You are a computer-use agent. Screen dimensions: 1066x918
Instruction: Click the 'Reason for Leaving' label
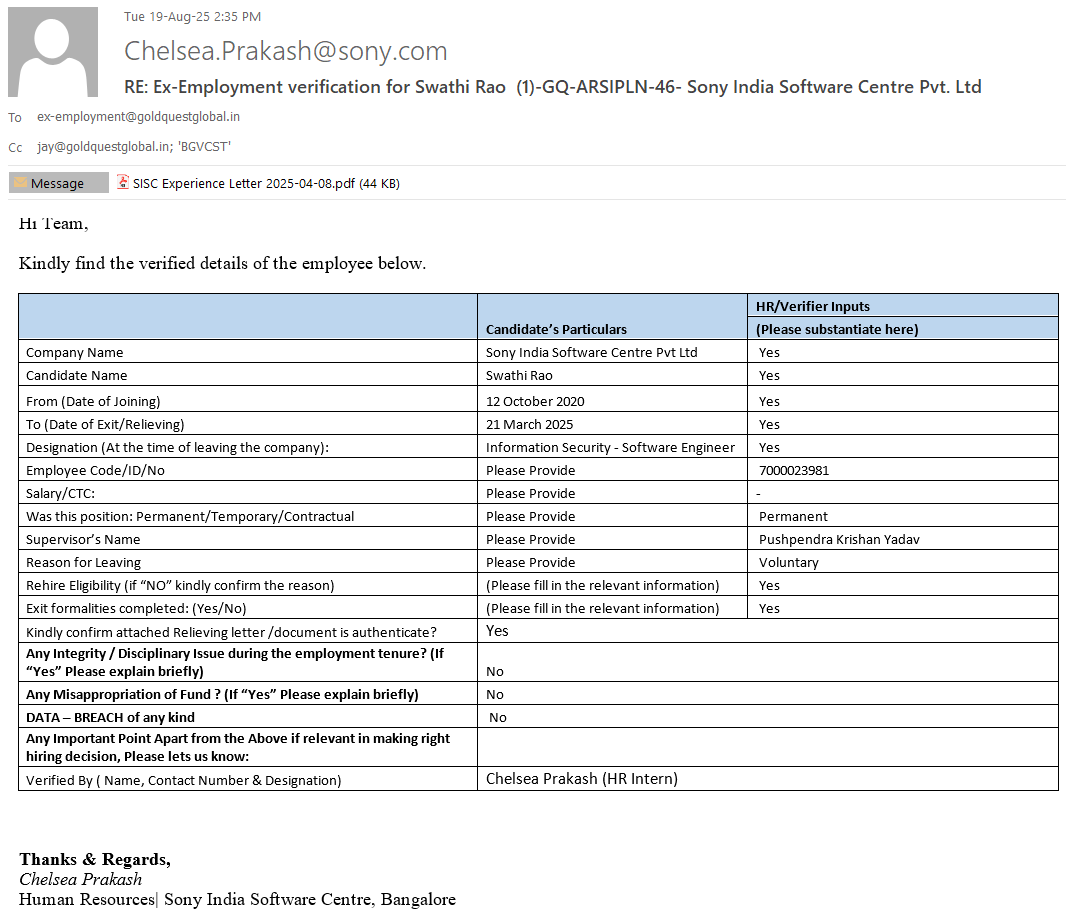coord(84,562)
